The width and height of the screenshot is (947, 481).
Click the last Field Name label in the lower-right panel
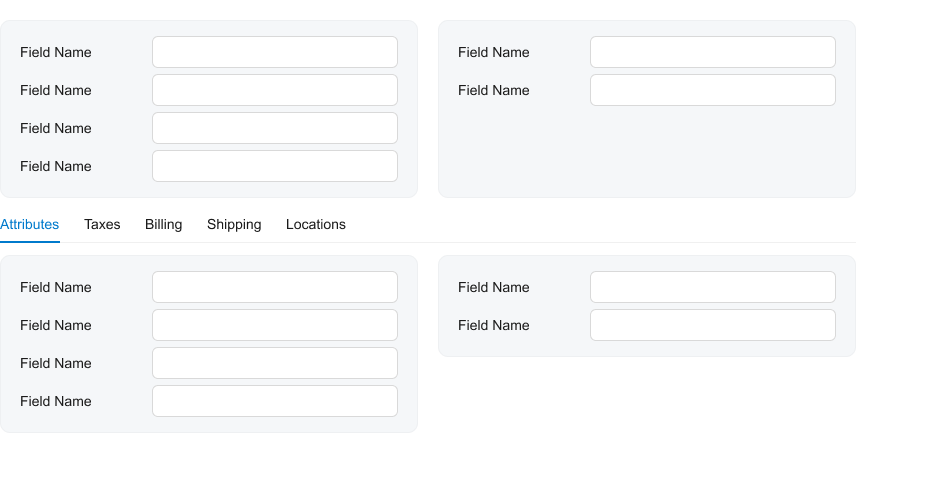pos(494,325)
